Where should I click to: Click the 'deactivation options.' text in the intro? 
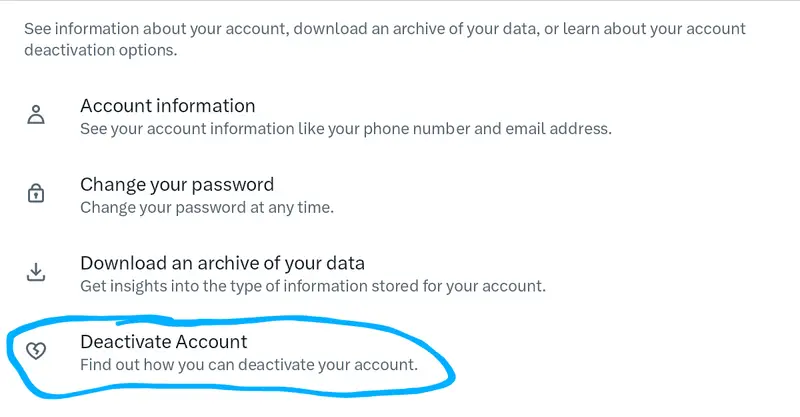100,49
